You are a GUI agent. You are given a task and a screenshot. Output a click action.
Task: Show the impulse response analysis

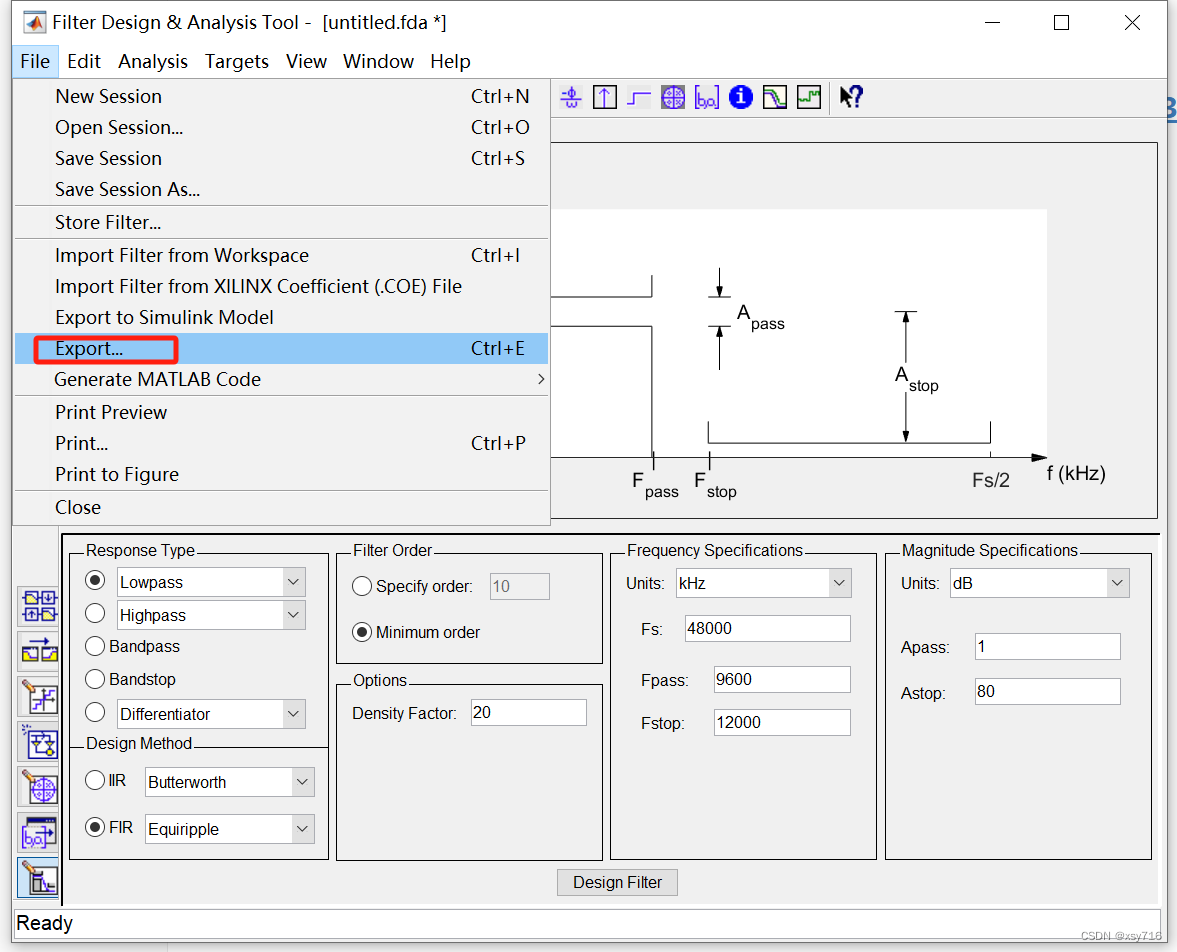tap(605, 97)
